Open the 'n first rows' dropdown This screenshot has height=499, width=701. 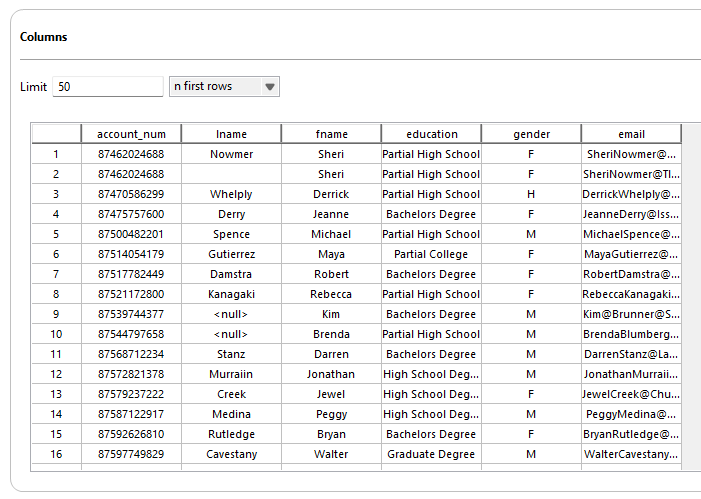(x=224, y=87)
